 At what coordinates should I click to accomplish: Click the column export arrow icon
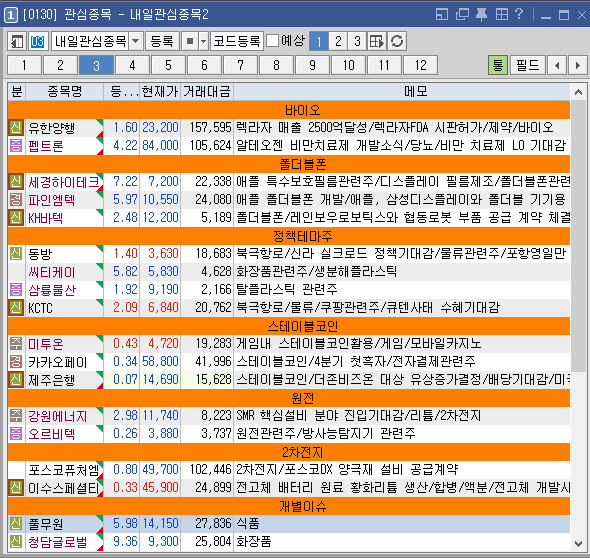click(x=377, y=41)
